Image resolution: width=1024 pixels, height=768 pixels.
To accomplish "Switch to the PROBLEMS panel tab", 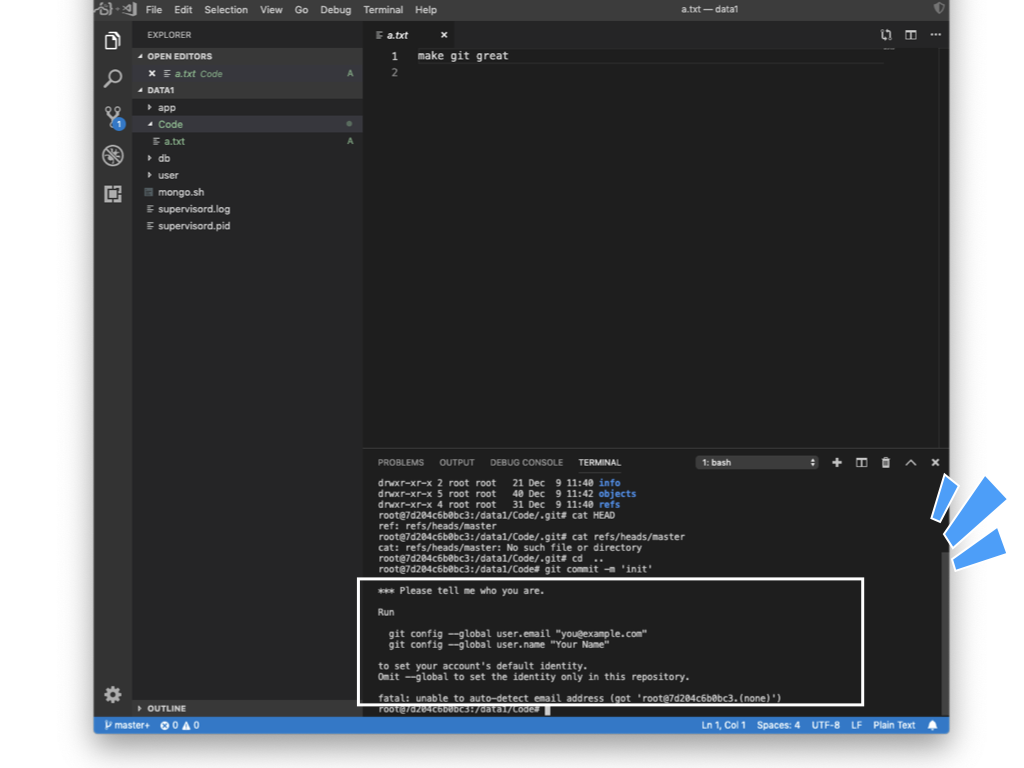I will coord(400,463).
